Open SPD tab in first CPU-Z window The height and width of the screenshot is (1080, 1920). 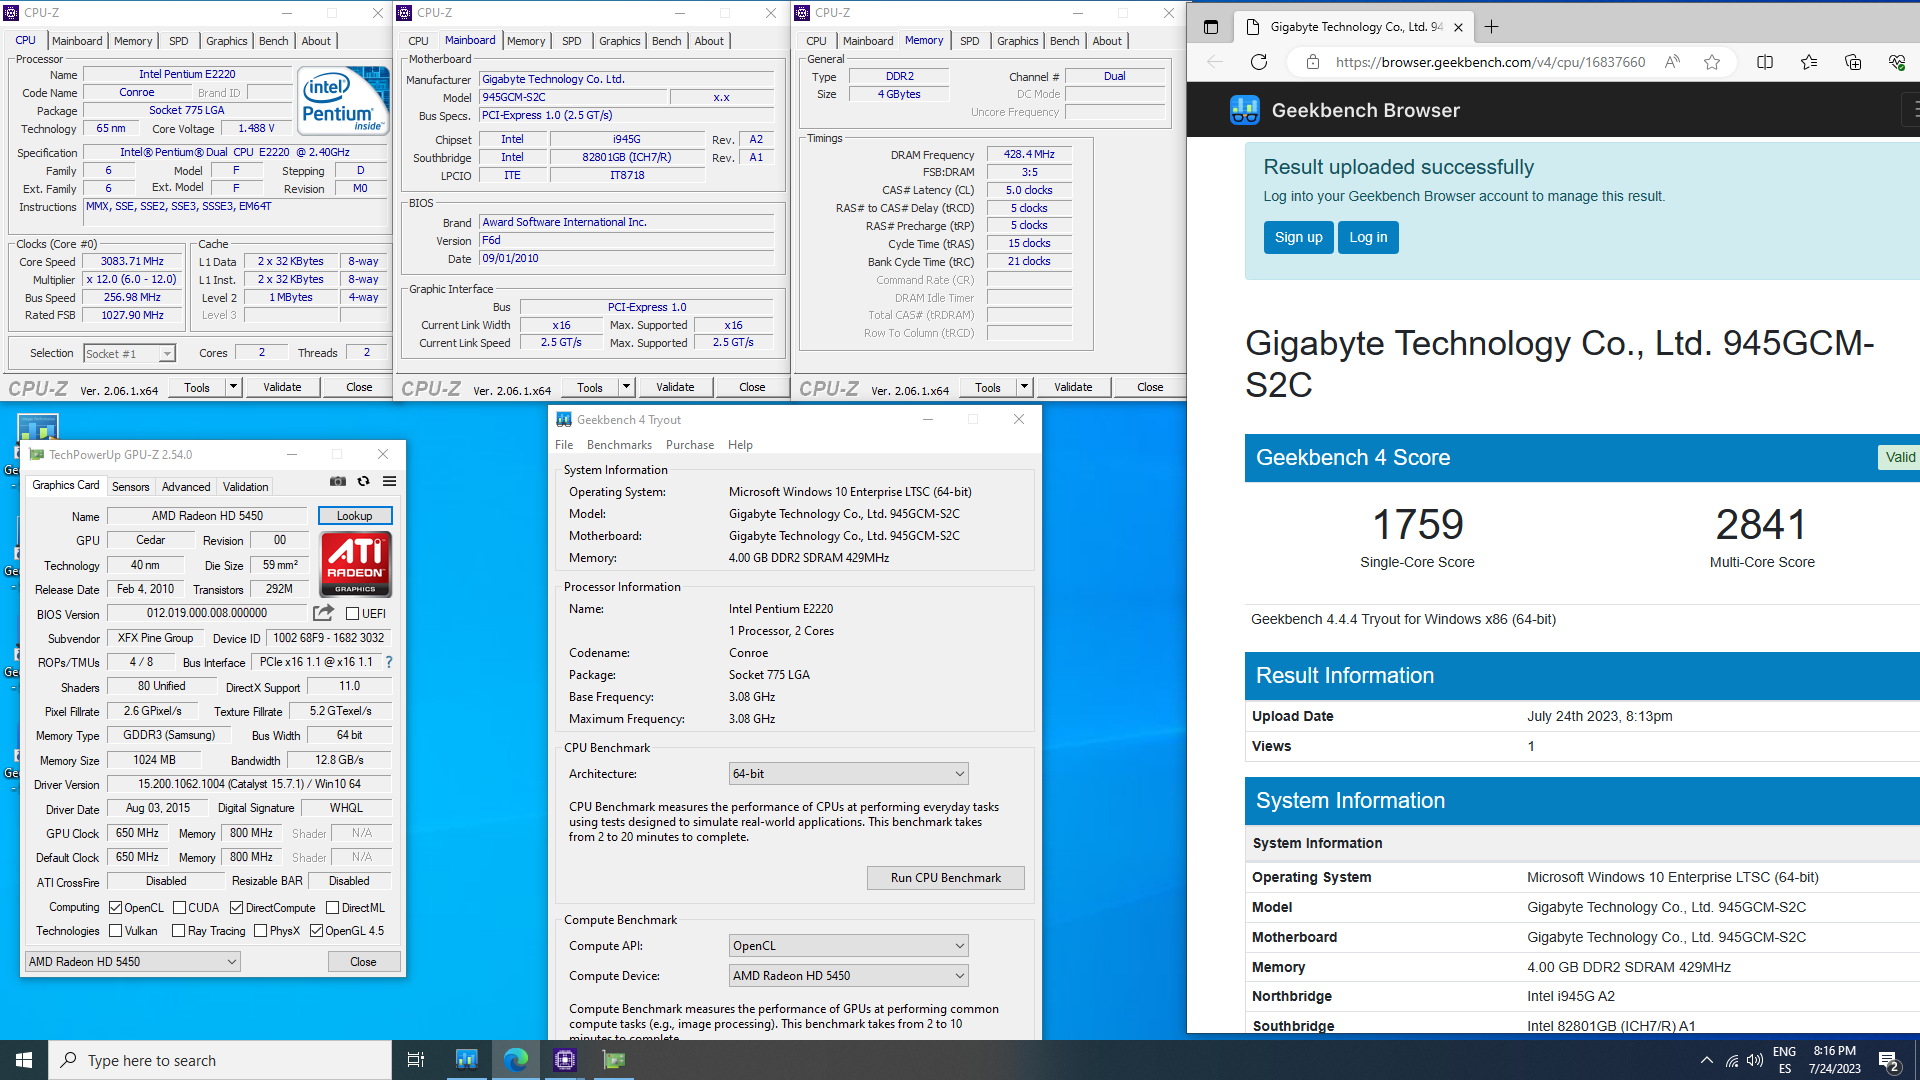pos(178,41)
